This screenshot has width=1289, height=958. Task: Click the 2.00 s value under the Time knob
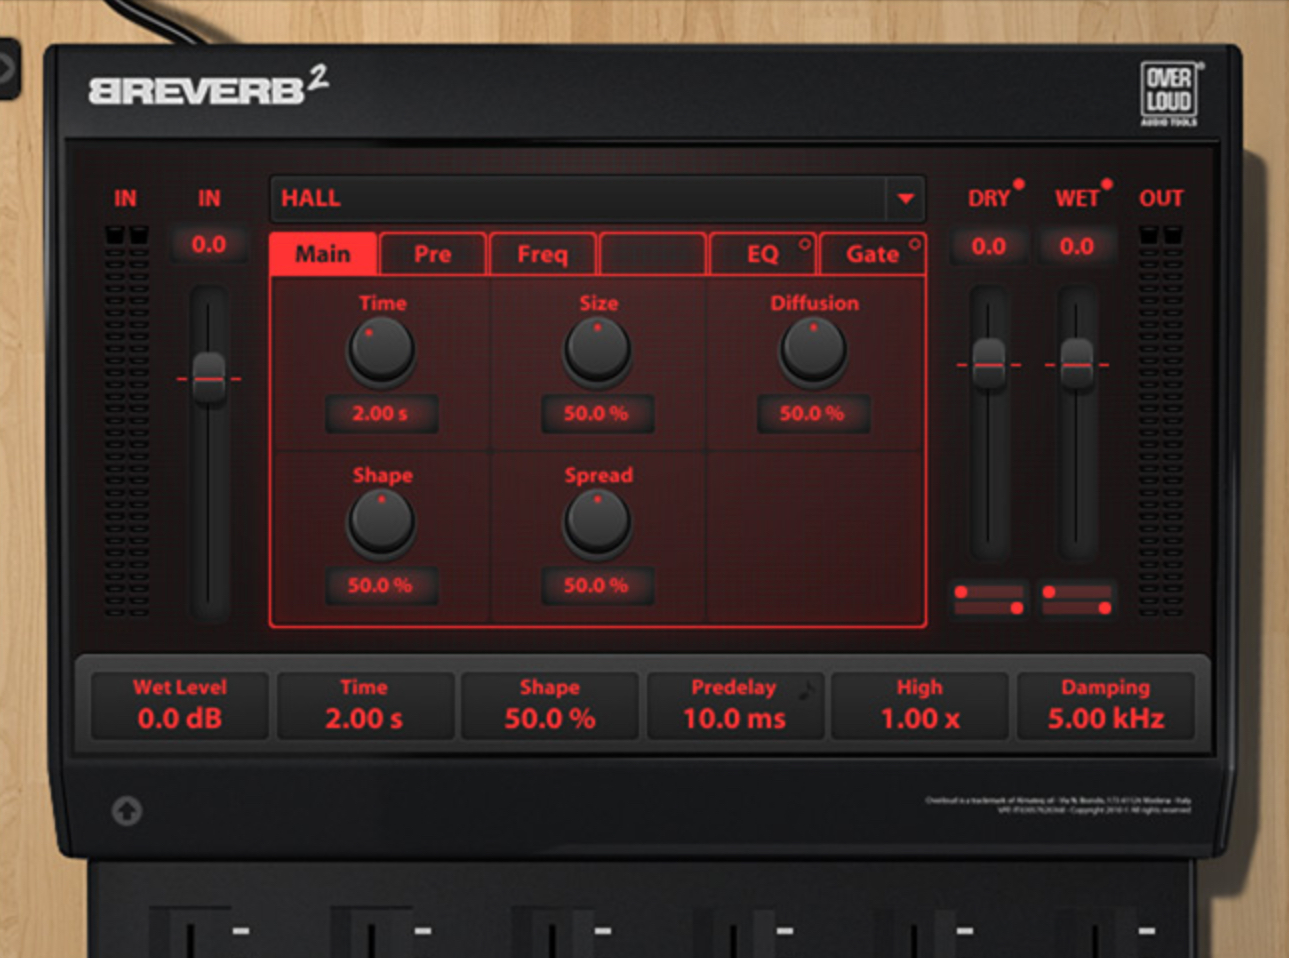coord(381,413)
